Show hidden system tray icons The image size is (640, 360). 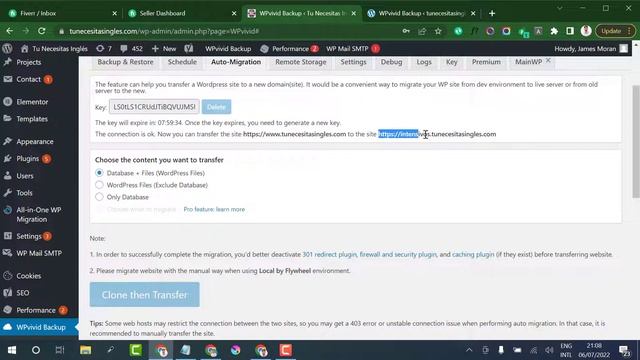click(469, 350)
